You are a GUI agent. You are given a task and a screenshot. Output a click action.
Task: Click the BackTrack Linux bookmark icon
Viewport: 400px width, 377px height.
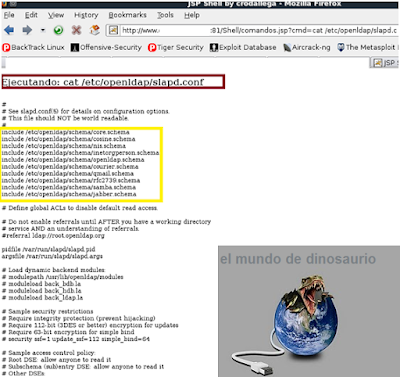[6, 48]
